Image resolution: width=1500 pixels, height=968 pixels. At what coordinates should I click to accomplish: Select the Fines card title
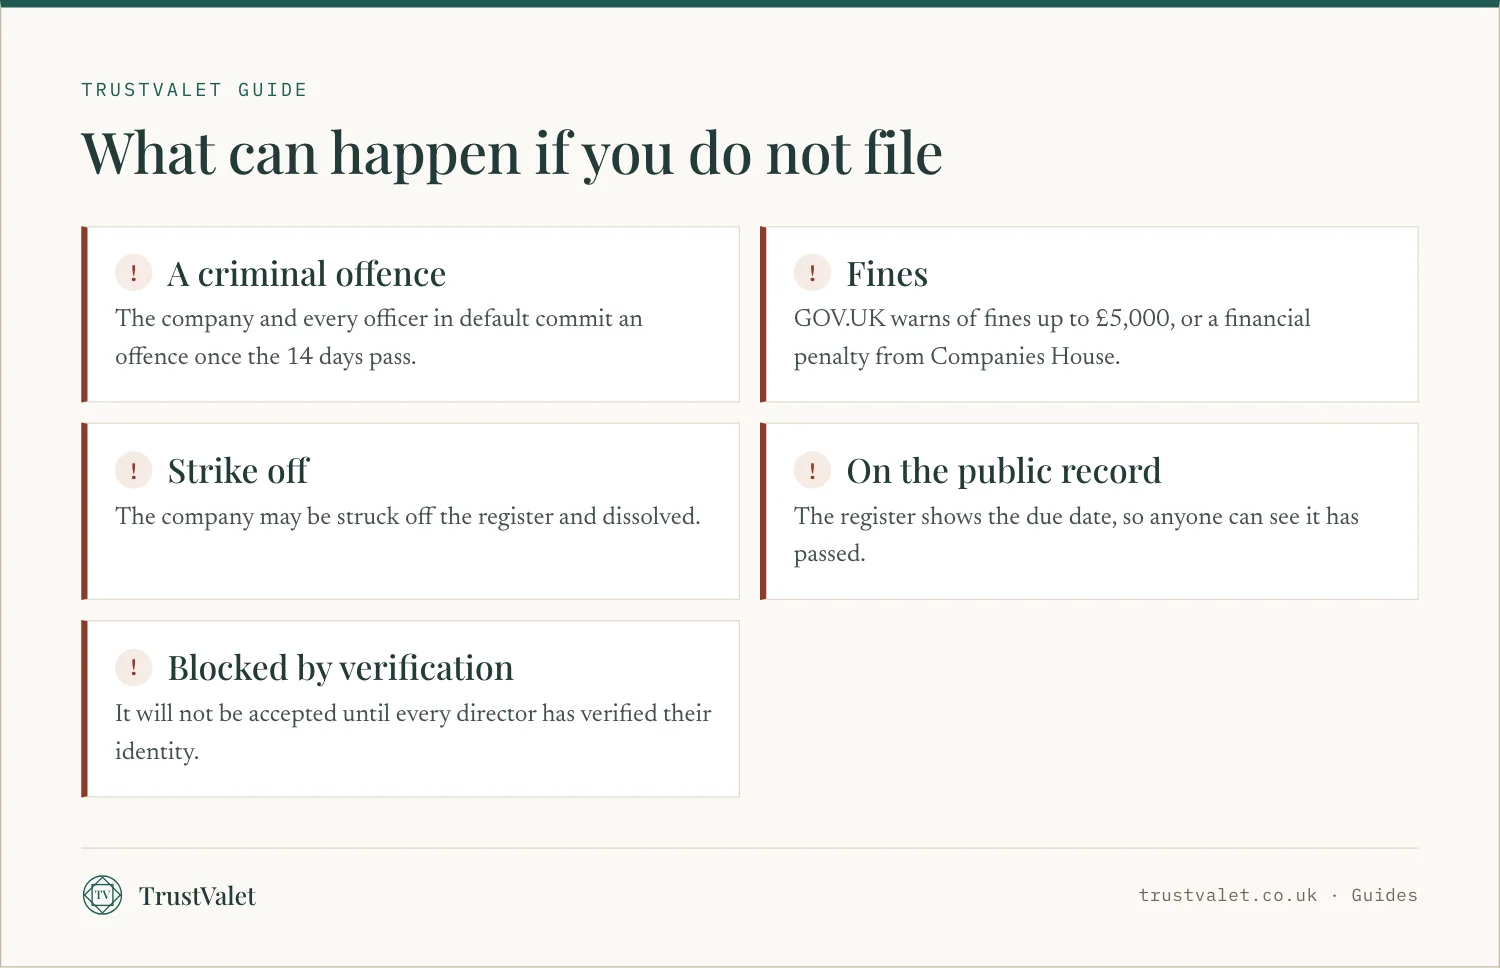(887, 274)
